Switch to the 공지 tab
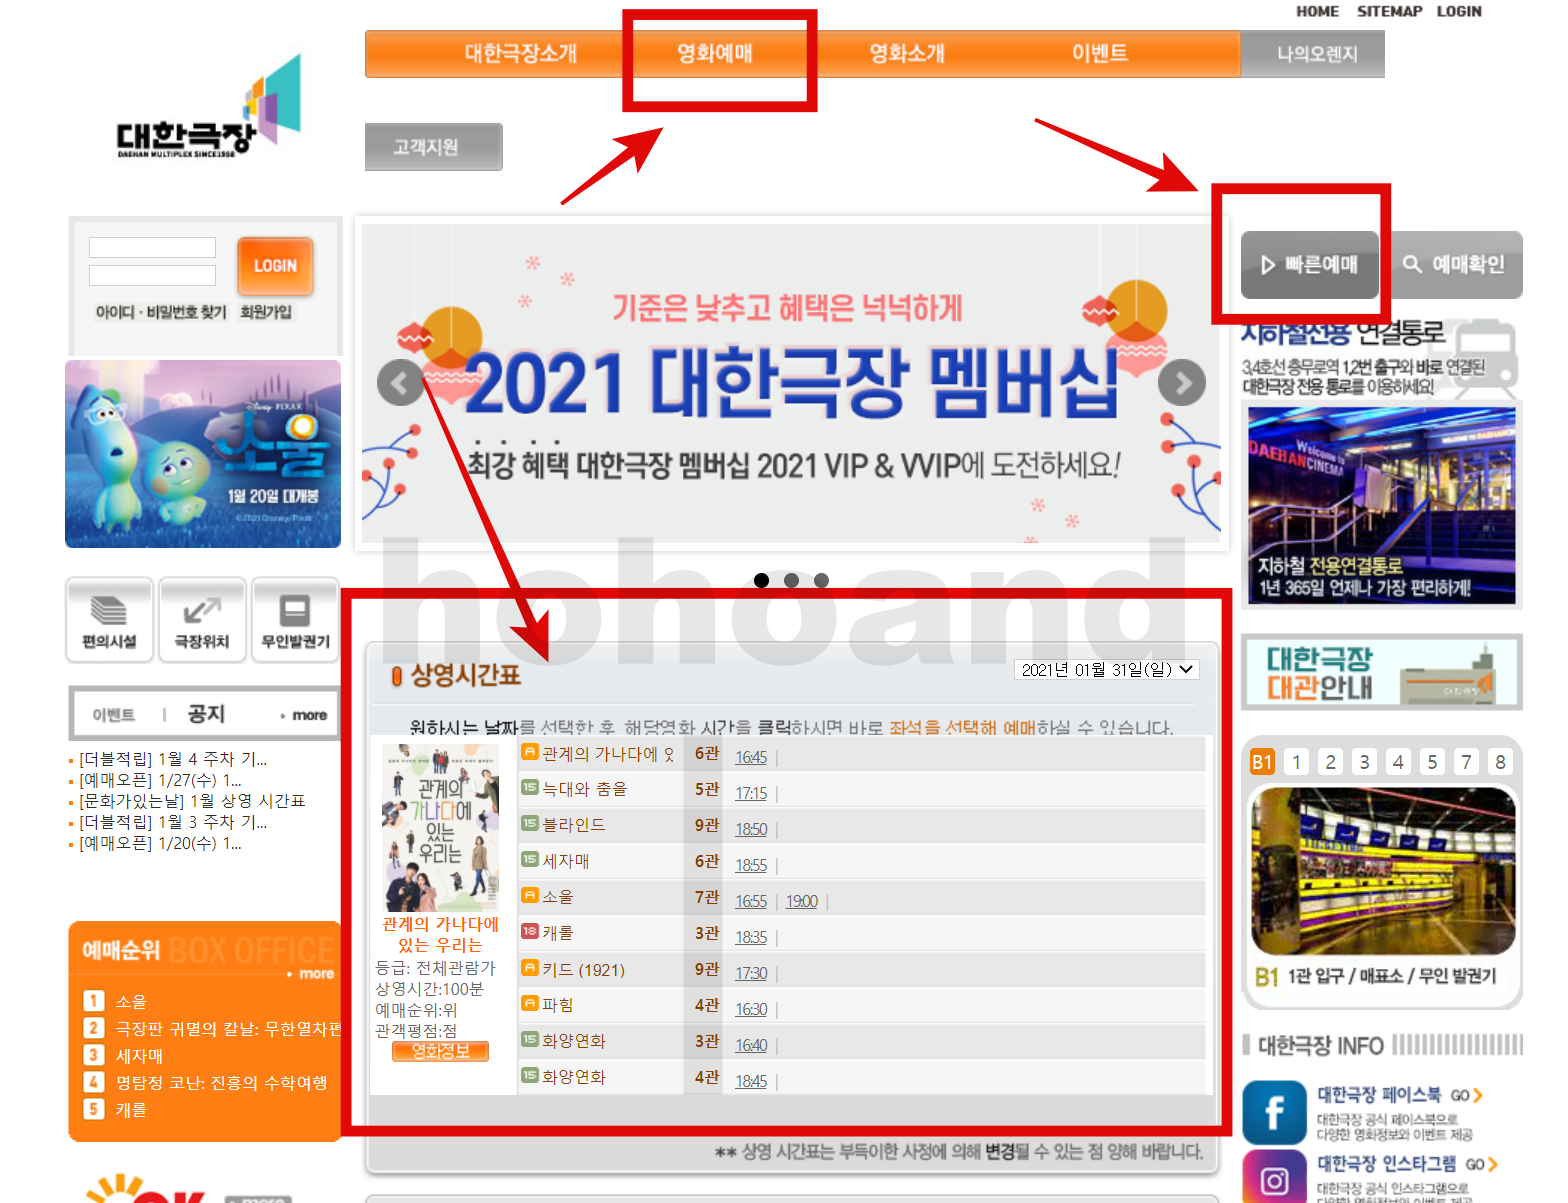Image resolution: width=1568 pixels, height=1203 pixels. (x=206, y=714)
